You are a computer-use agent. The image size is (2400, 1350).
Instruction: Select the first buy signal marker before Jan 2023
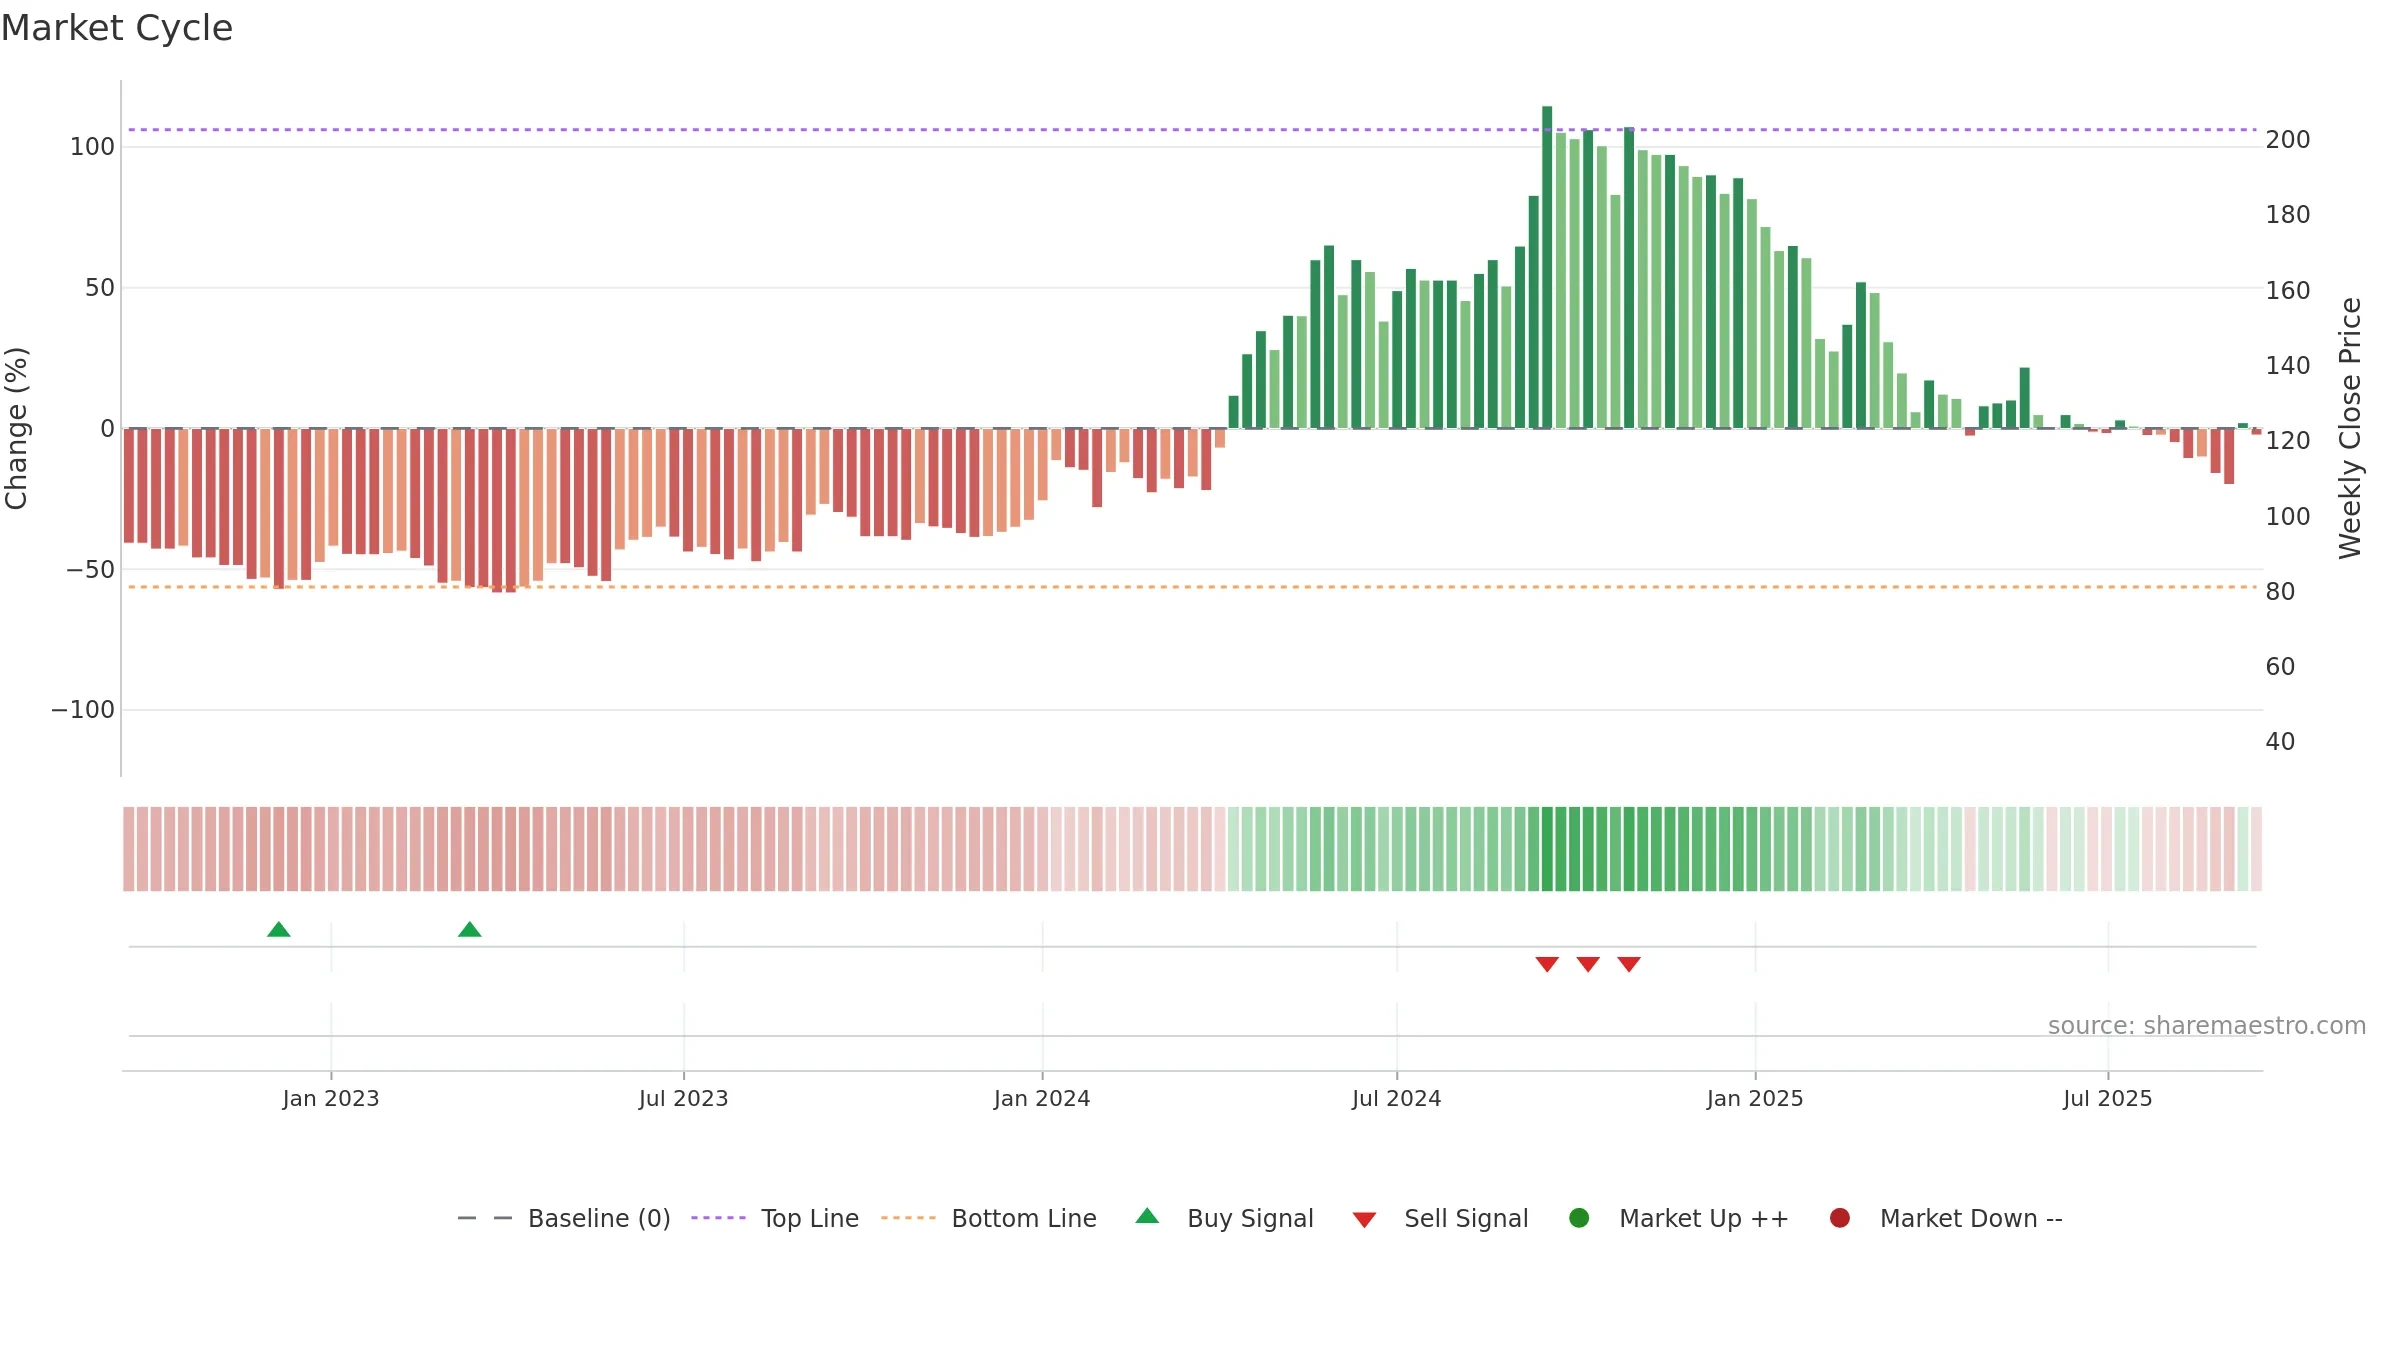coord(279,930)
